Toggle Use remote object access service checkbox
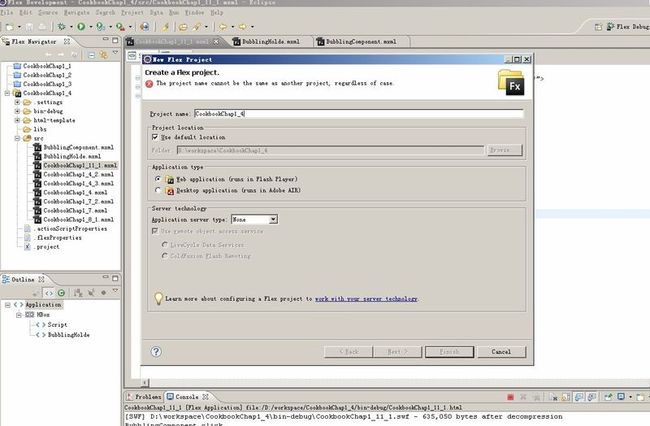 155,231
